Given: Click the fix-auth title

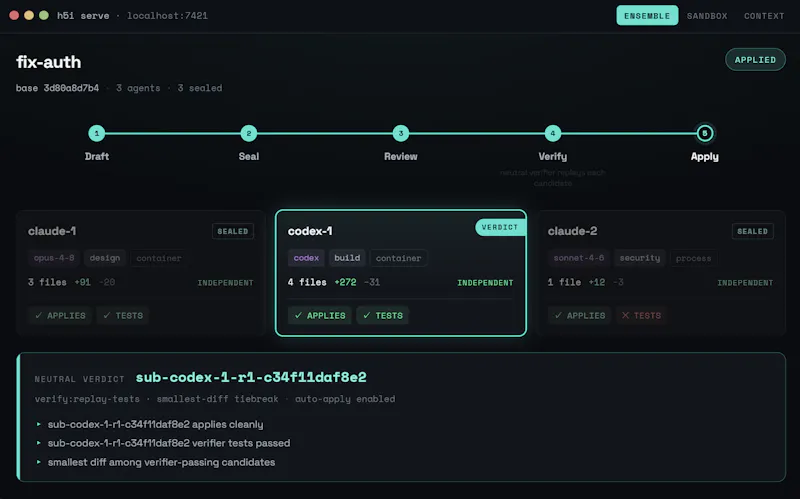Looking at the screenshot, I should pos(48,62).
